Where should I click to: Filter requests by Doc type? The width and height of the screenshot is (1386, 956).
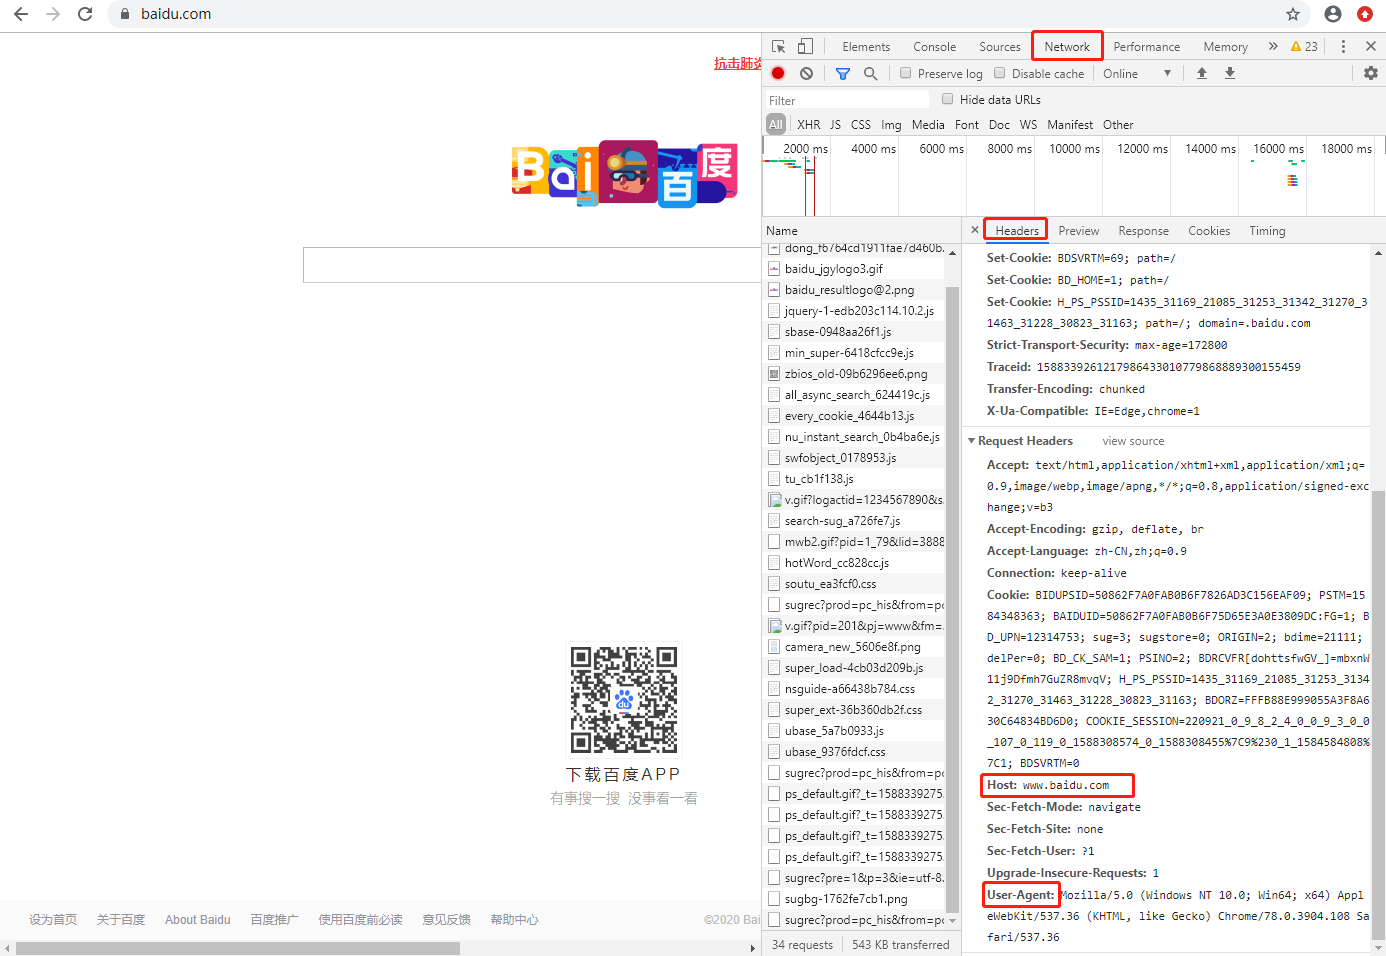(999, 125)
